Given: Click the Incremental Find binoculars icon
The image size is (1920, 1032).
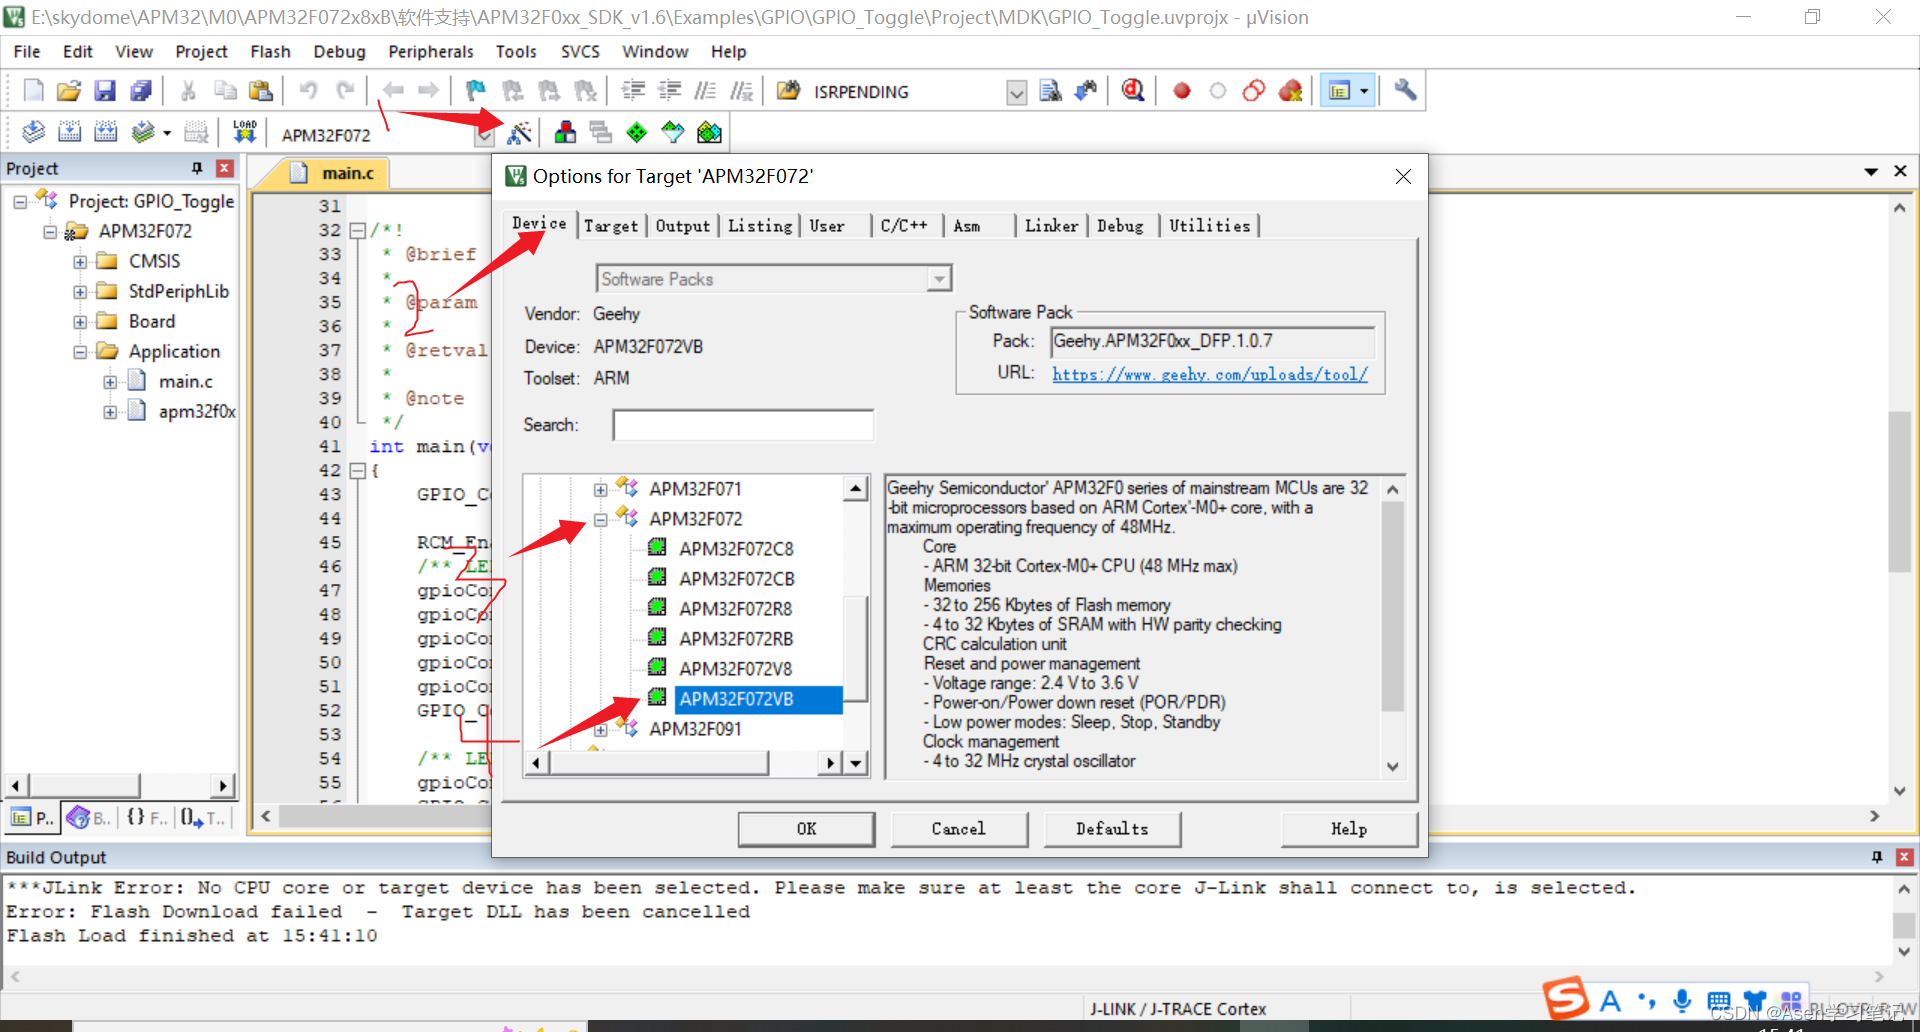Looking at the screenshot, I should point(1086,91).
